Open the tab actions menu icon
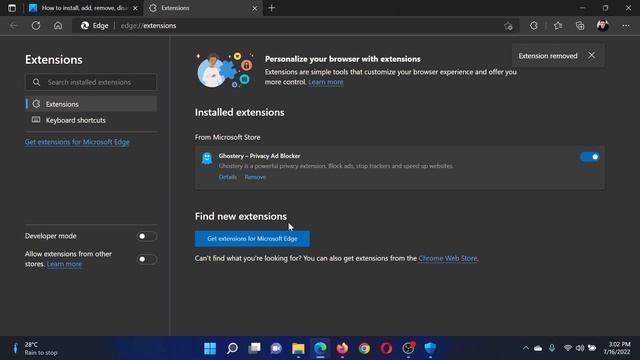The image size is (640, 360). click(x=12, y=8)
